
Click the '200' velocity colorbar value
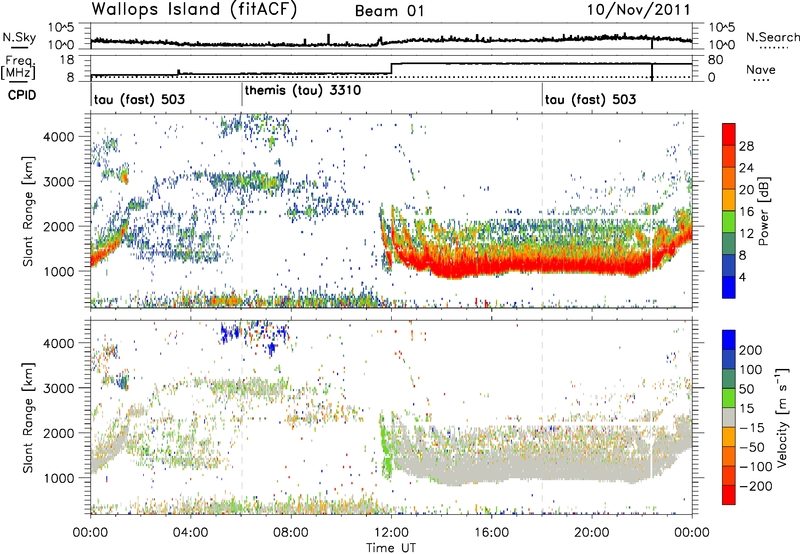coord(751,350)
